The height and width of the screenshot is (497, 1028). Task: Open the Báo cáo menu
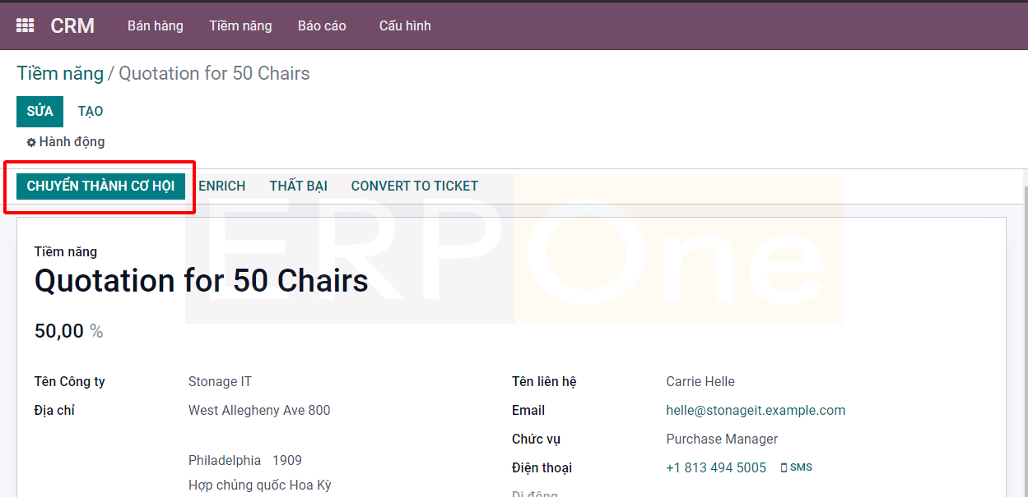pos(322,26)
